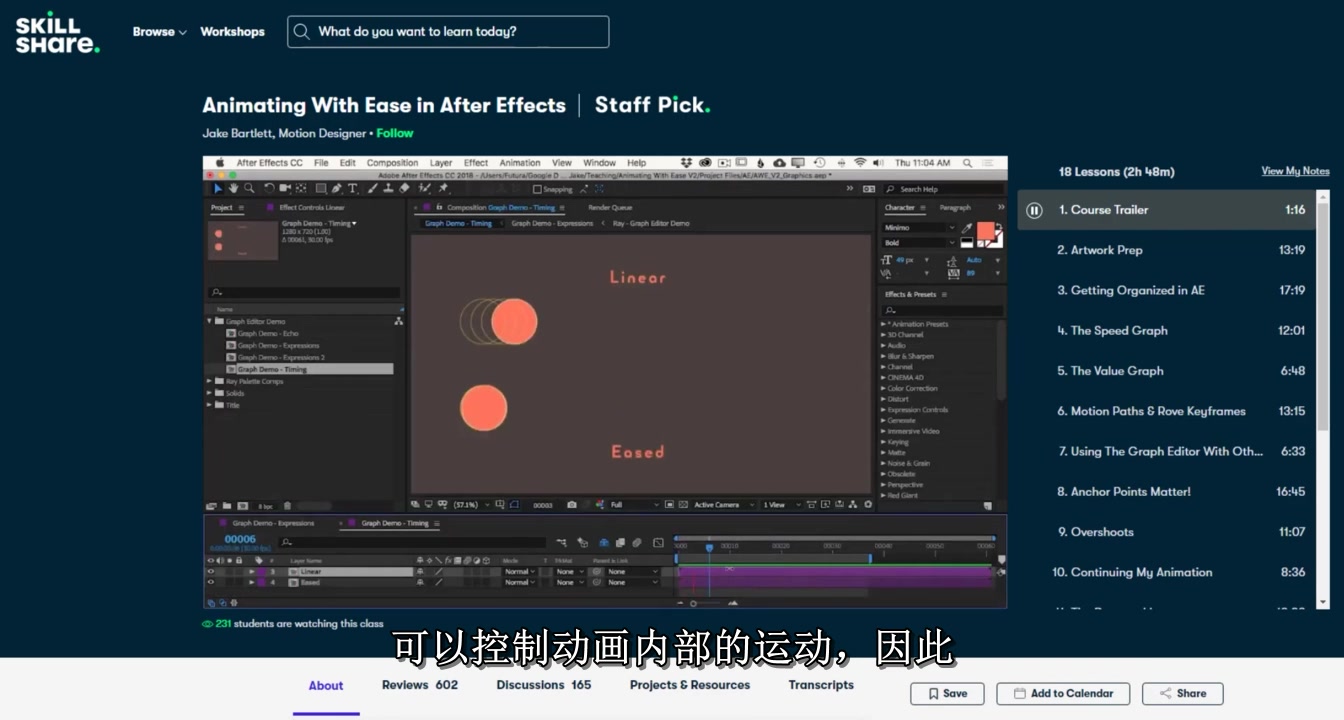Screen dimensions: 1344x720
Task: Open the Minimo font family dropdown
Action: (x=919, y=228)
